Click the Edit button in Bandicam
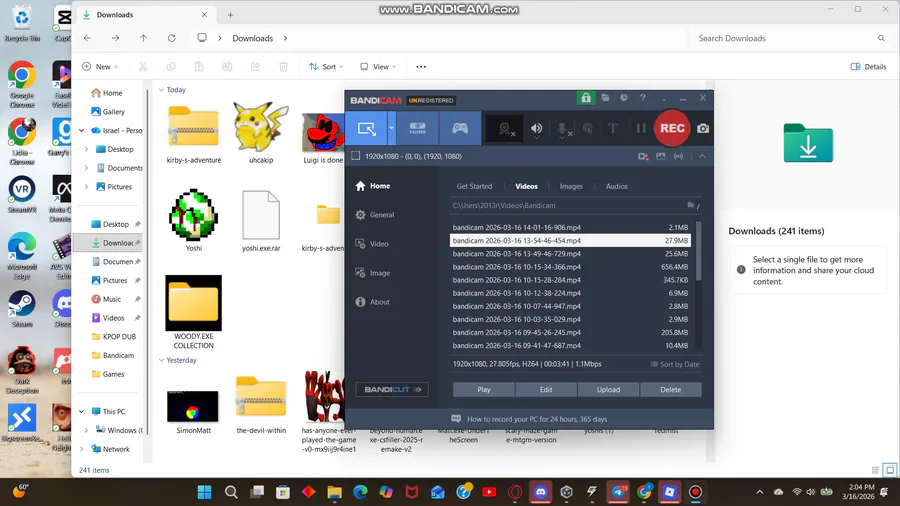900x506 pixels. click(546, 390)
